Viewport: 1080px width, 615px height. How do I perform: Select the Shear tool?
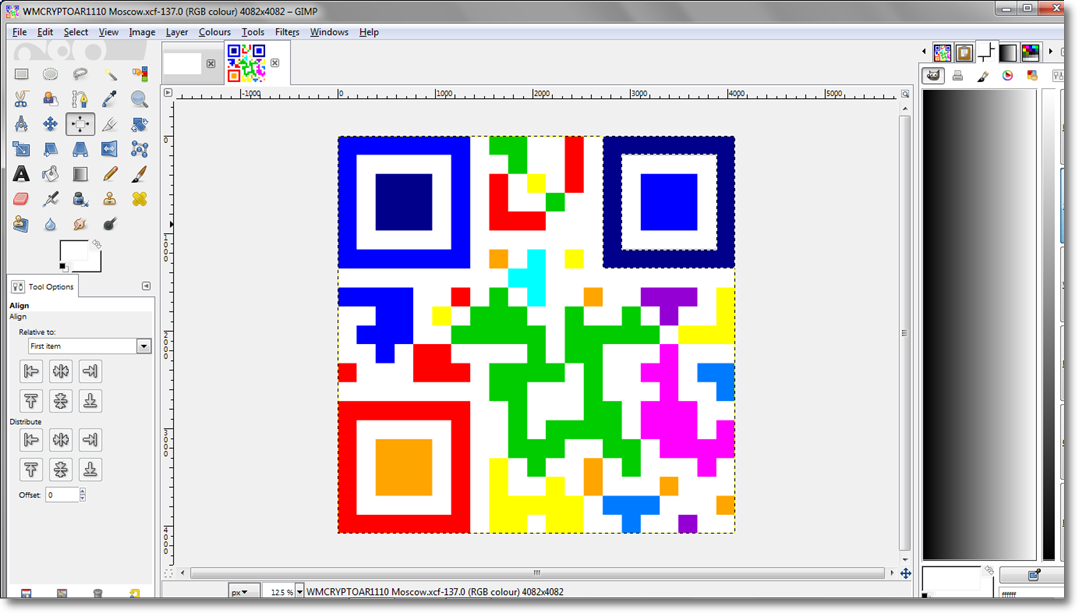50,149
